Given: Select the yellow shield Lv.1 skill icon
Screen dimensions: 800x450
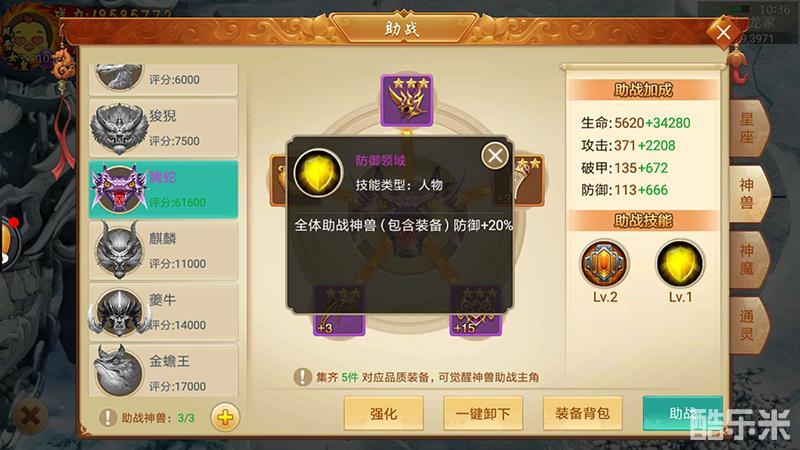Looking at the screenshot, I should [x=680, y=264].
